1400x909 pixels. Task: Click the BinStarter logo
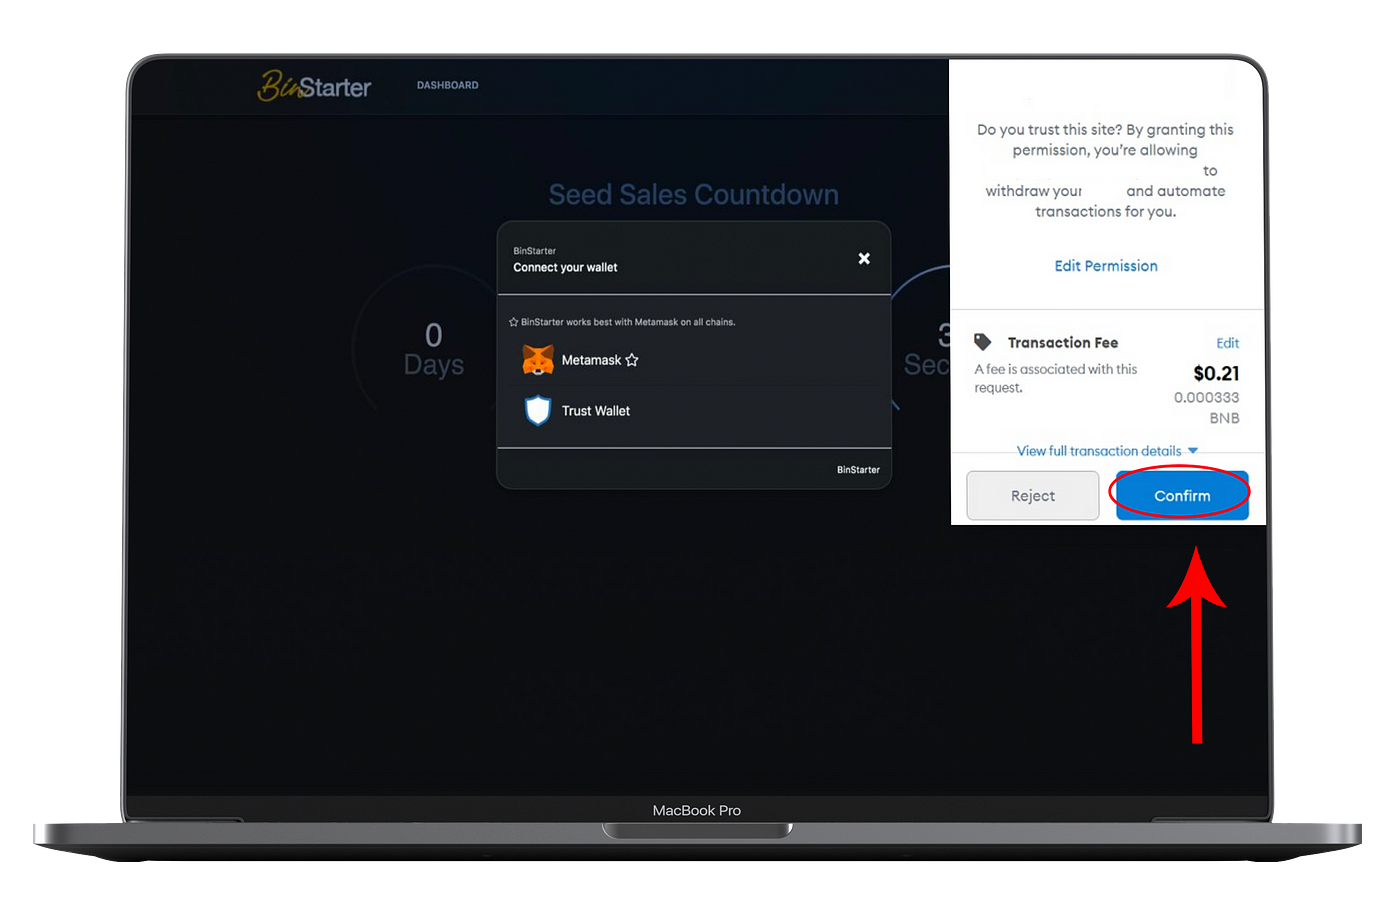[x=314, y=86]
